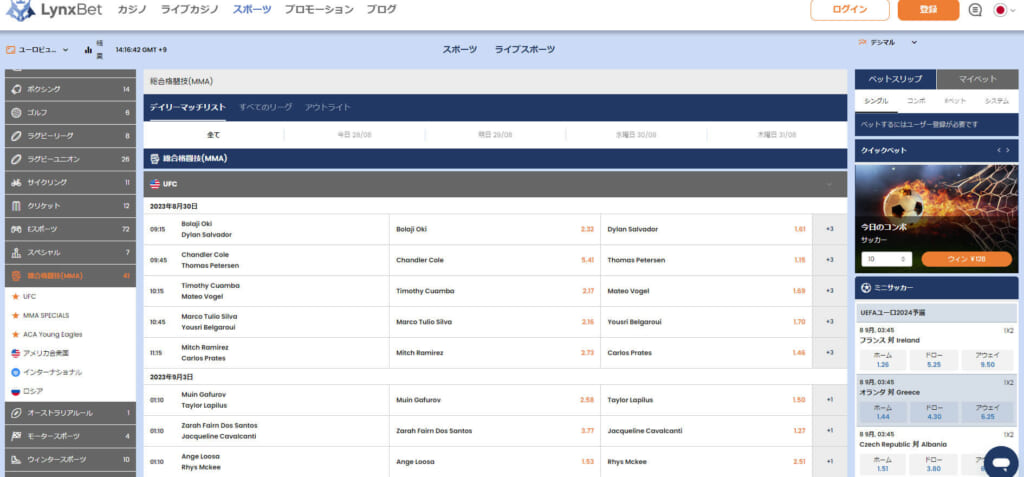Image resolution: width=1024 pixels, height=477 pixels.
Task: Click the cricket wicket icon for クリケット
Action: tap(17, 206)
